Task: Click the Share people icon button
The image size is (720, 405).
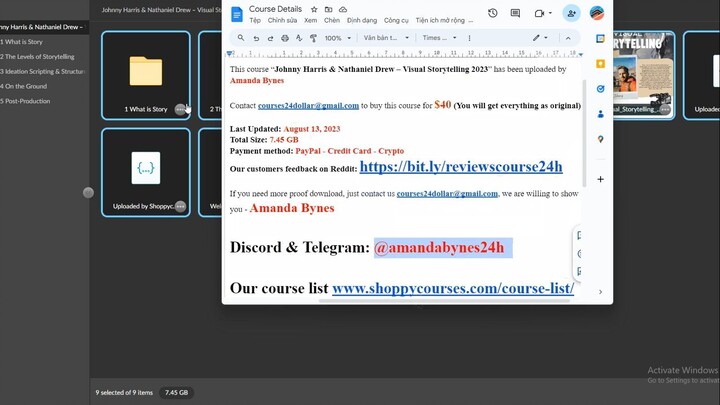Action: tap(571, 13)
